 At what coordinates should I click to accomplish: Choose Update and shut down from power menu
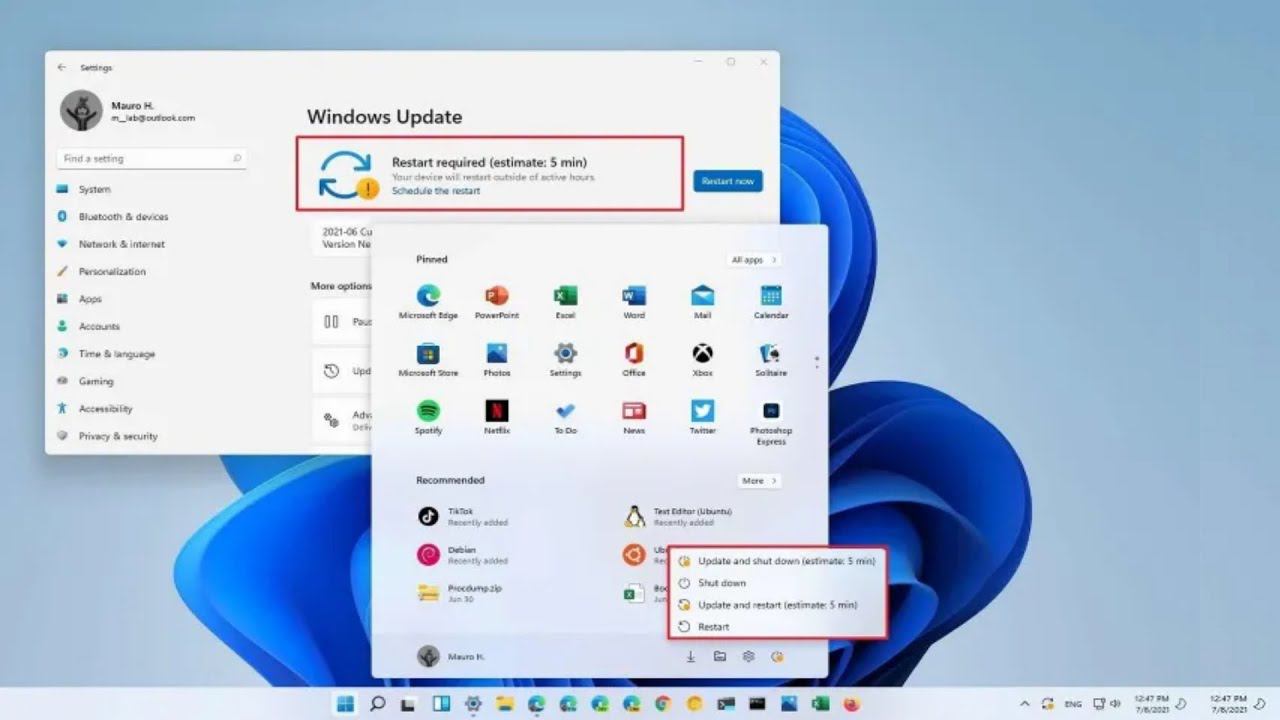777,561
